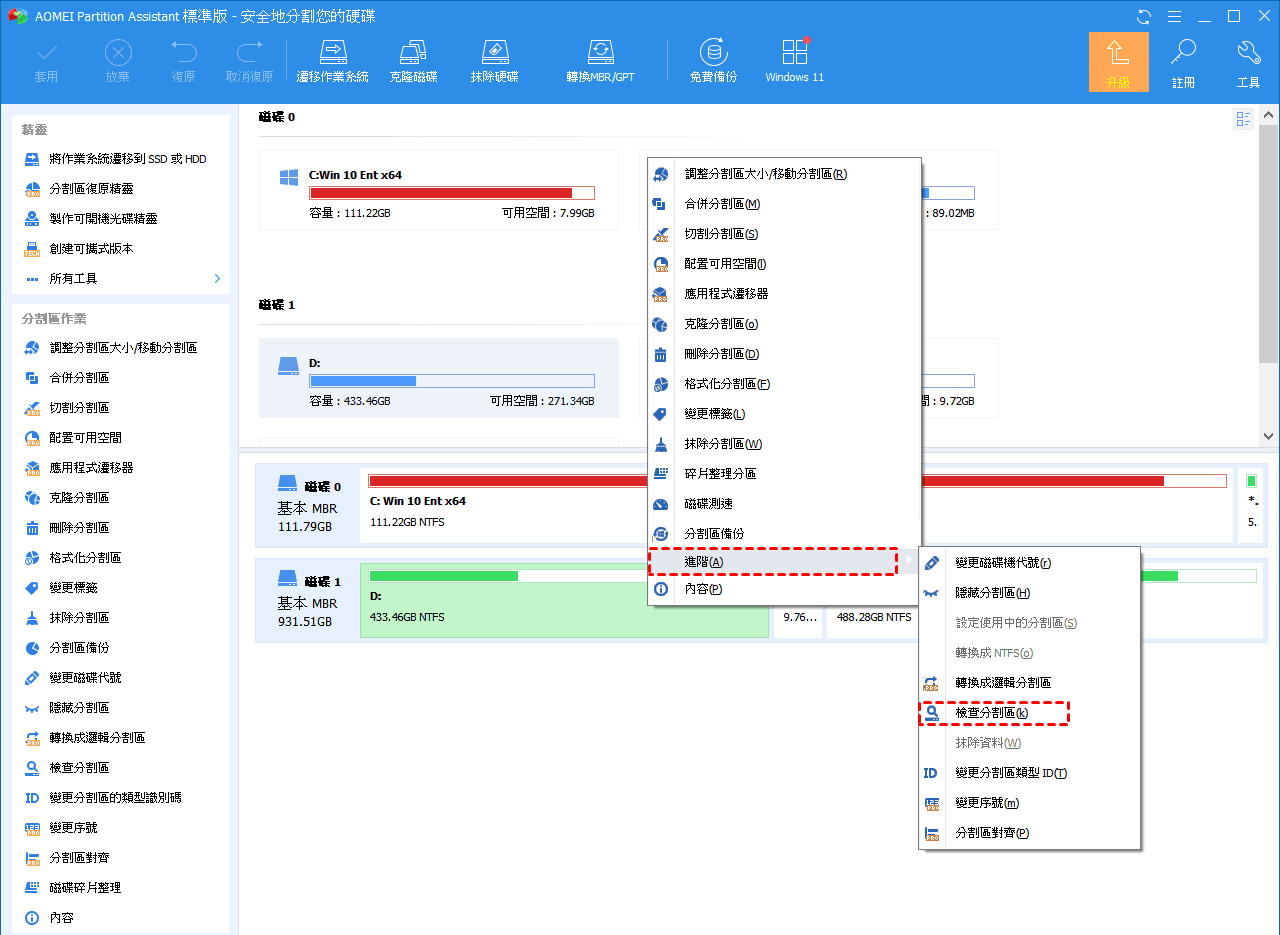Launch the 轉換MBR/GPT converter
Image resolution: width=1280 pixels, height=935 pixels.
pos(600,61)
